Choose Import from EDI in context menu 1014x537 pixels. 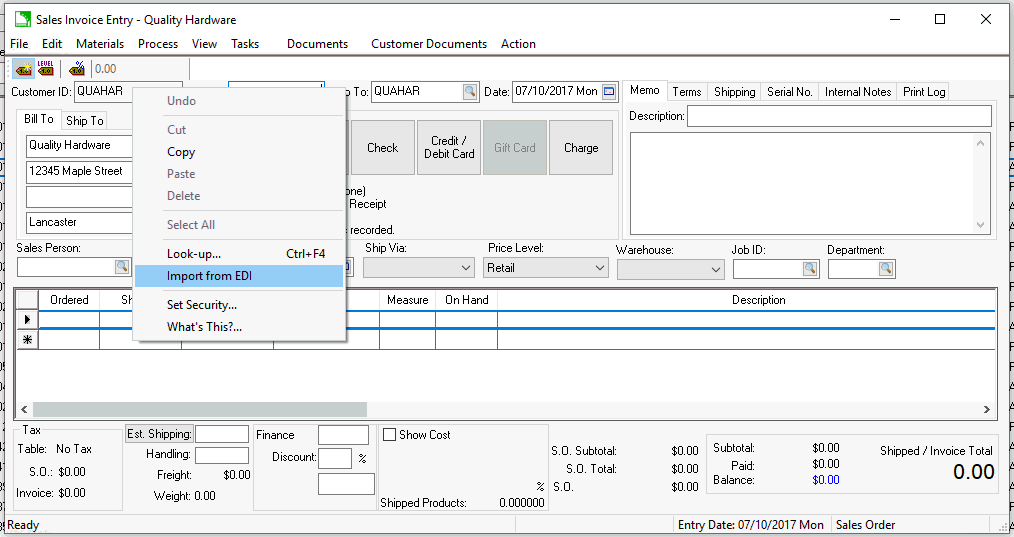tap(209, 276)
